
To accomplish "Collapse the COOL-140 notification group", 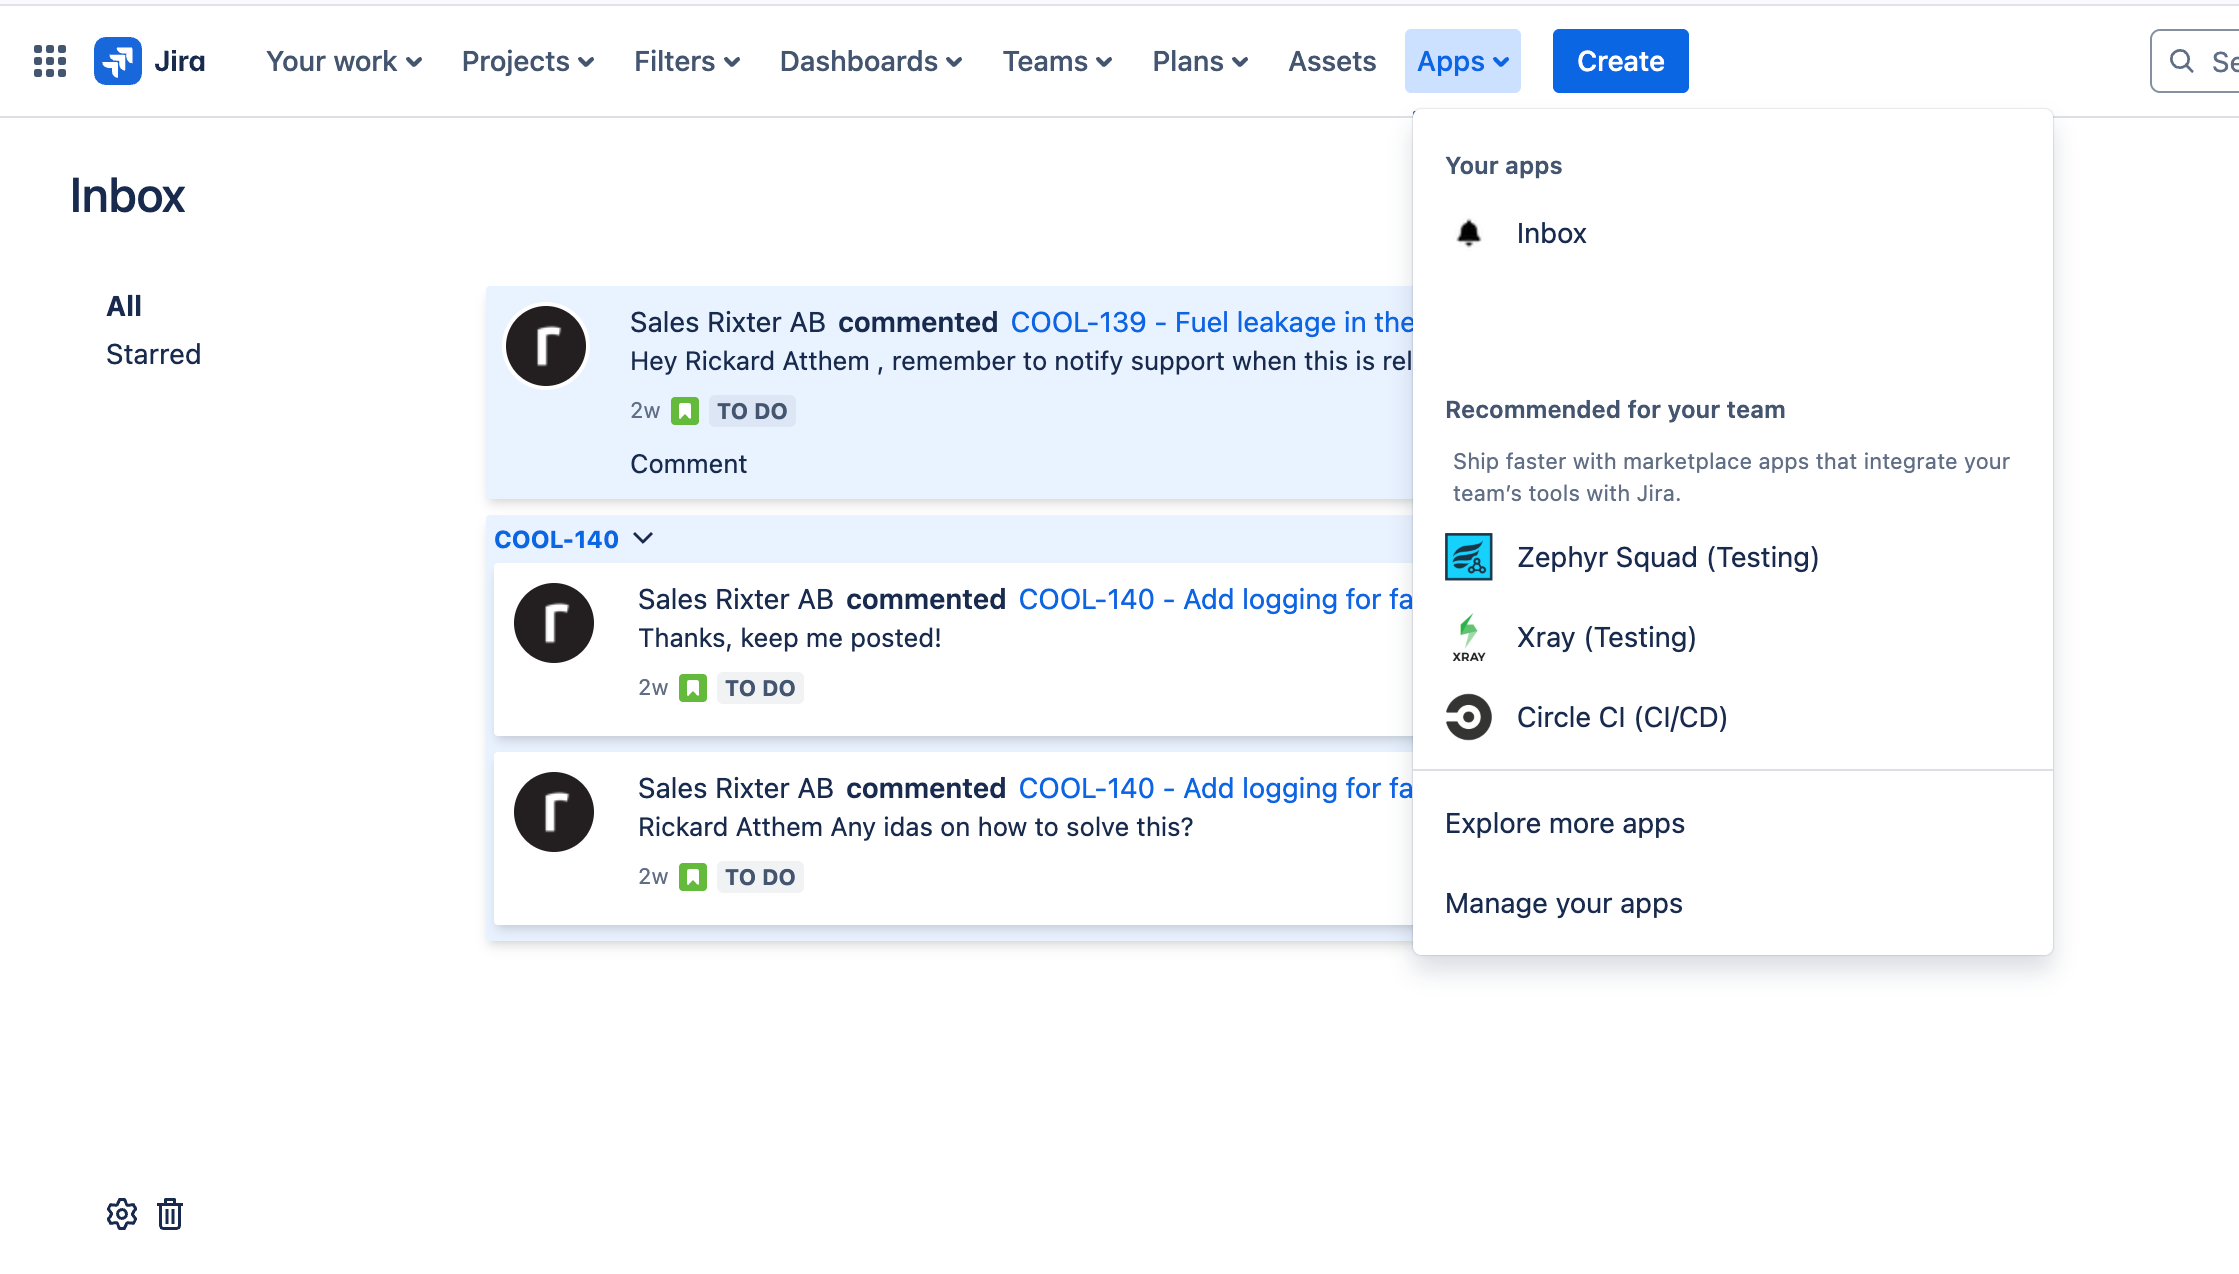I will click(644, 539).
